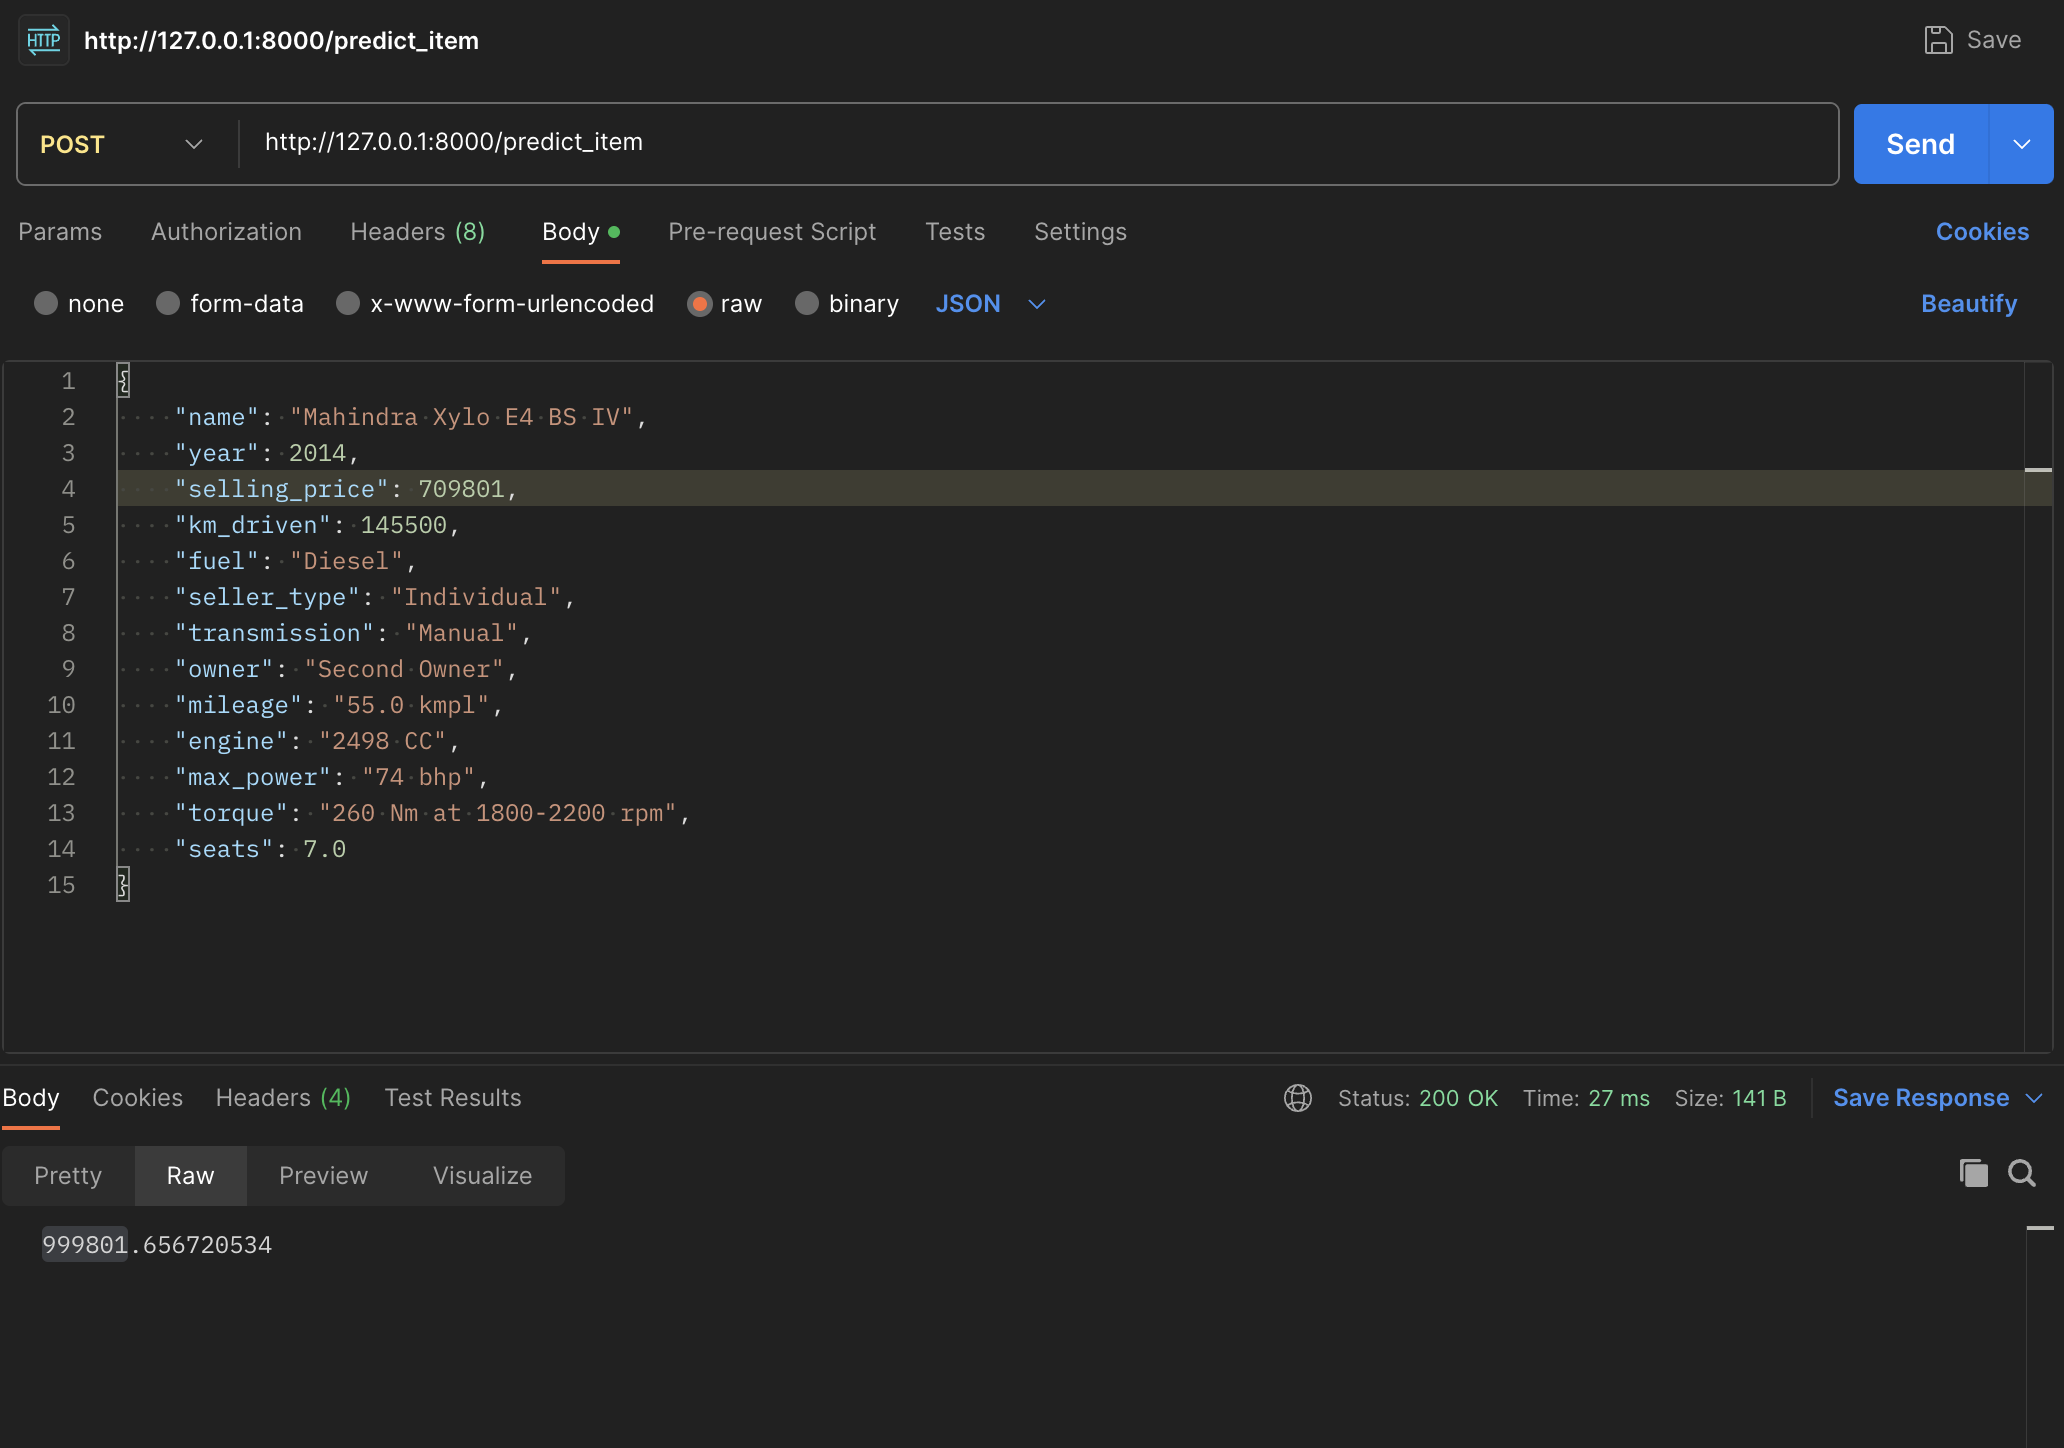The height and width of the screenshot is (1448, 2064).
Task: Click the "km_driven": 145500 line
Action: pyautogui.click(x=1070, y=525)
